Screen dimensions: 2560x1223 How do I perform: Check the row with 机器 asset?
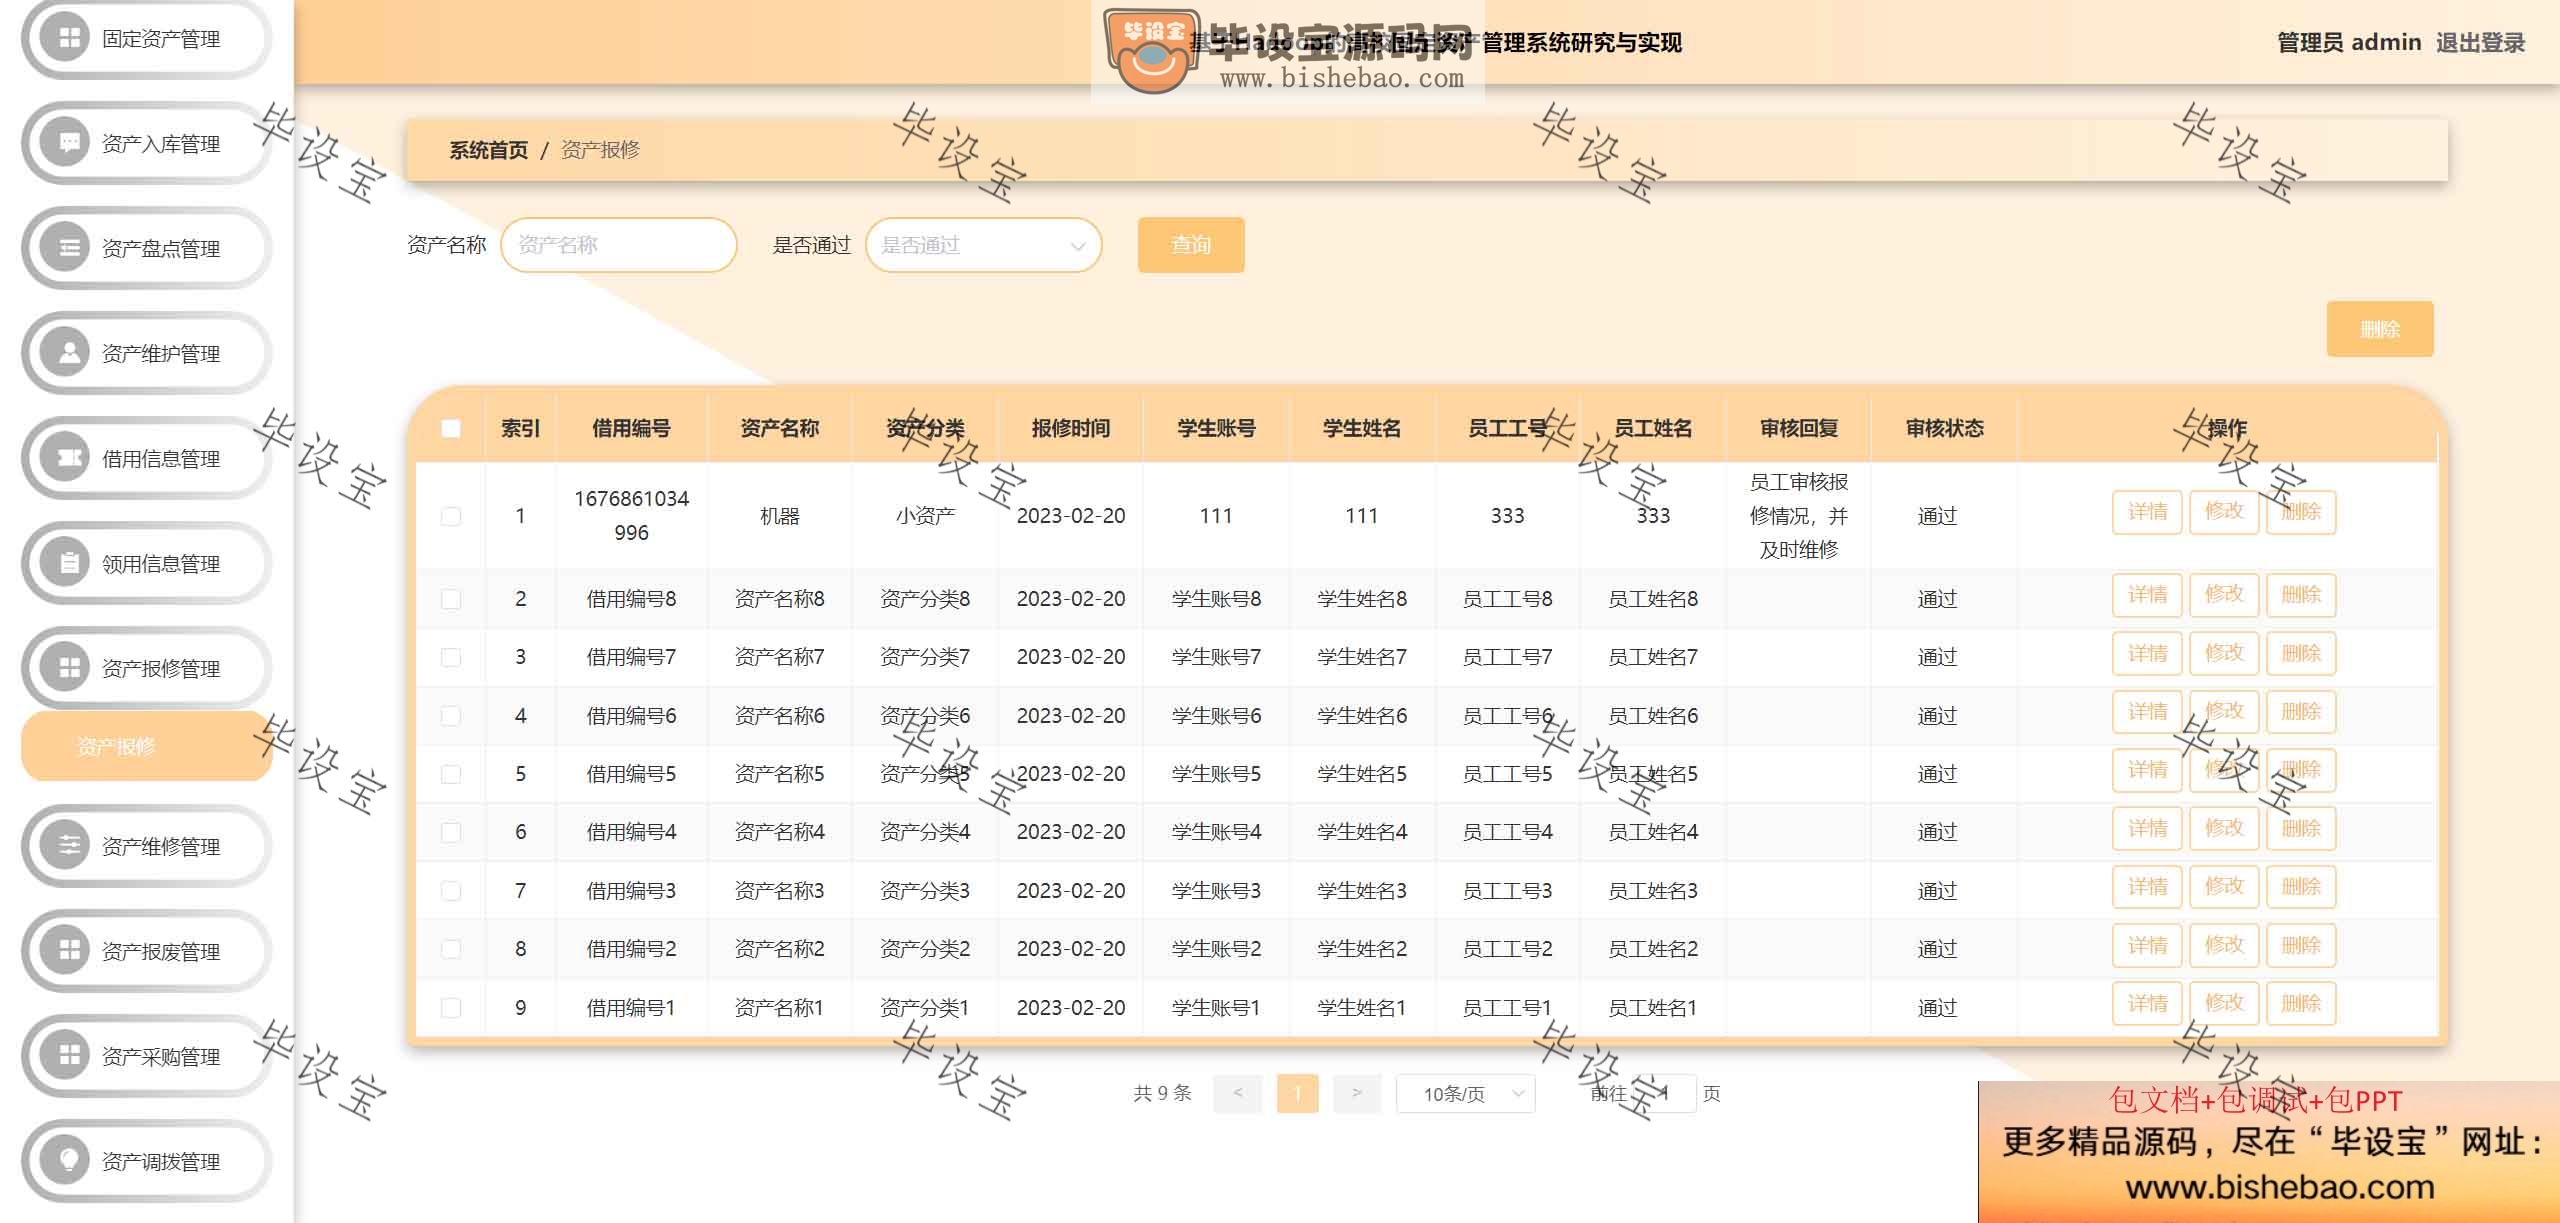[451, 516]
